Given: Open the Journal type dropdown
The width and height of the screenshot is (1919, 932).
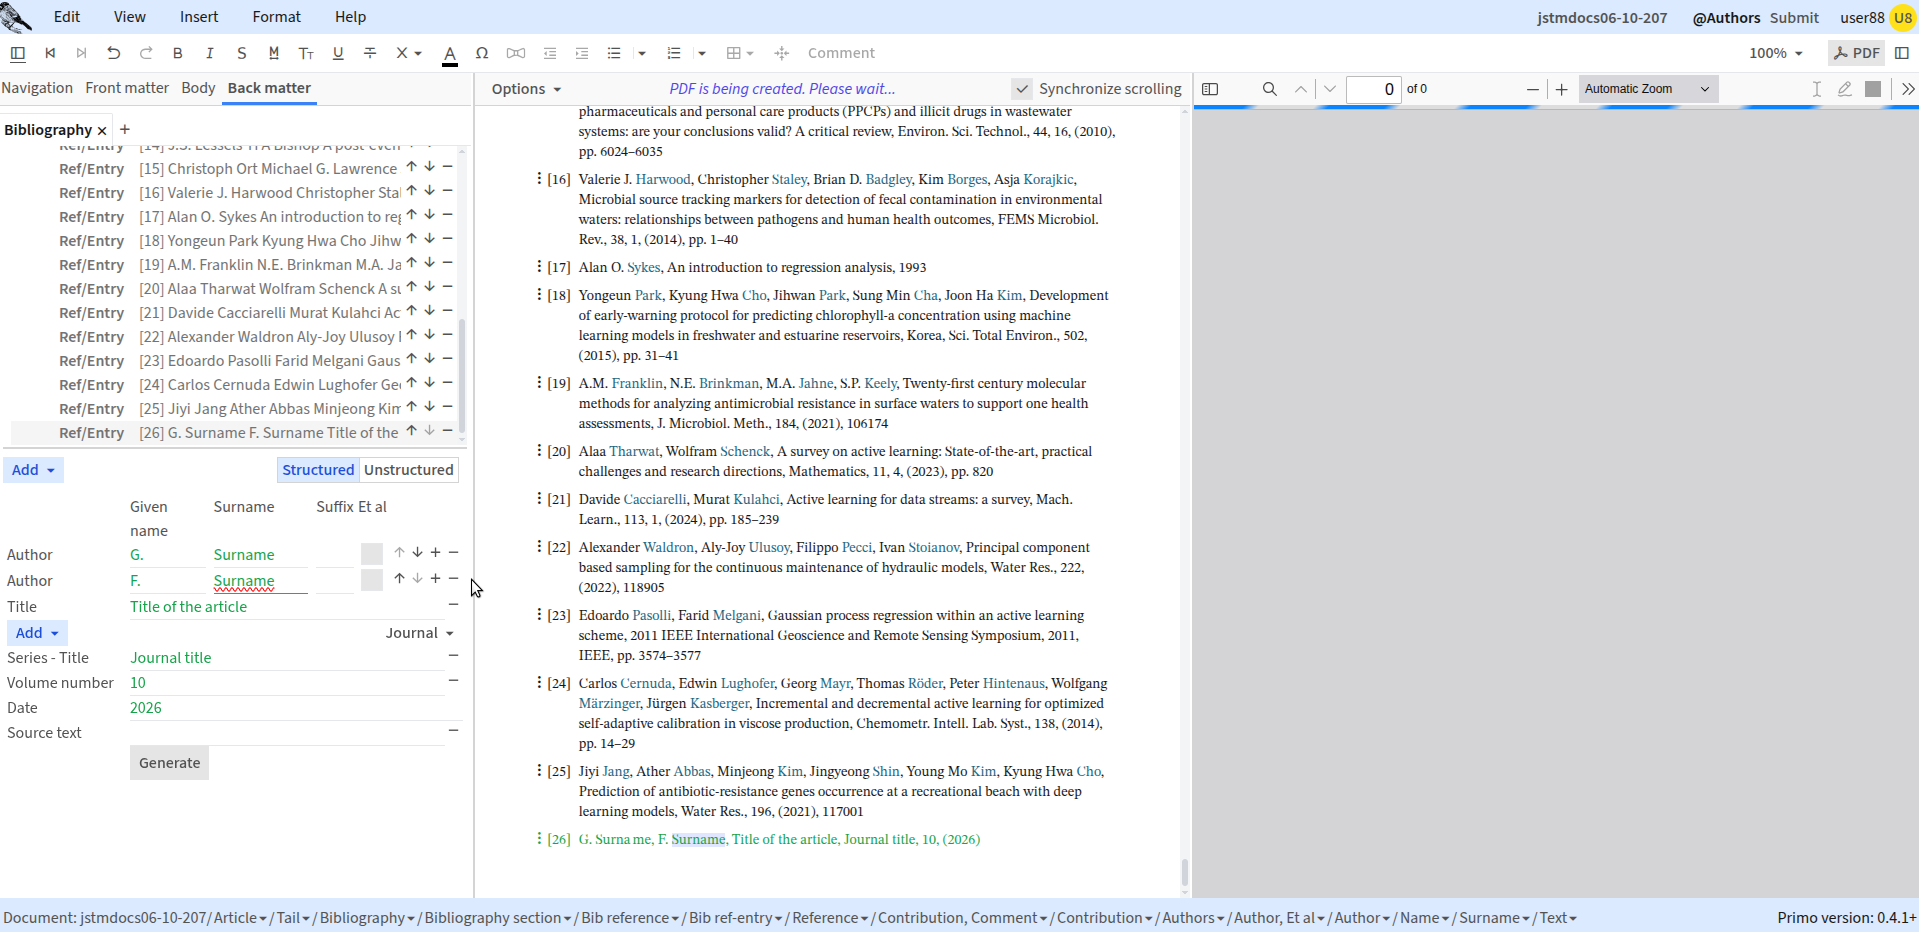Looking at the screenshot, I should point(420,633).
